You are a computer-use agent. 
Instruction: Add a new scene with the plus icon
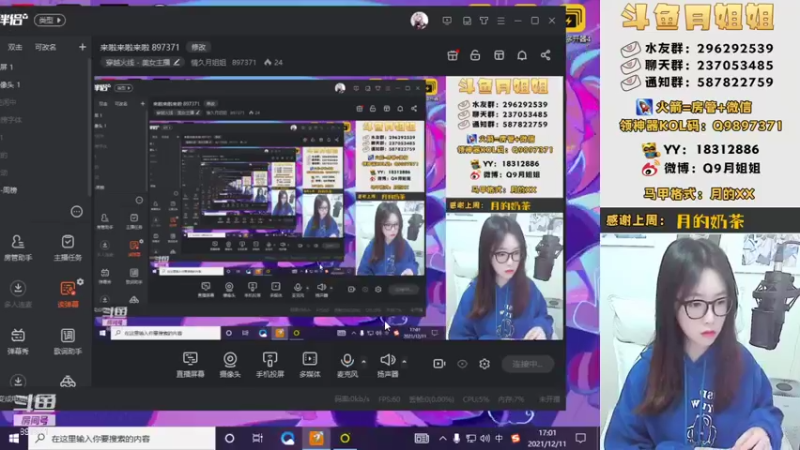82,47
